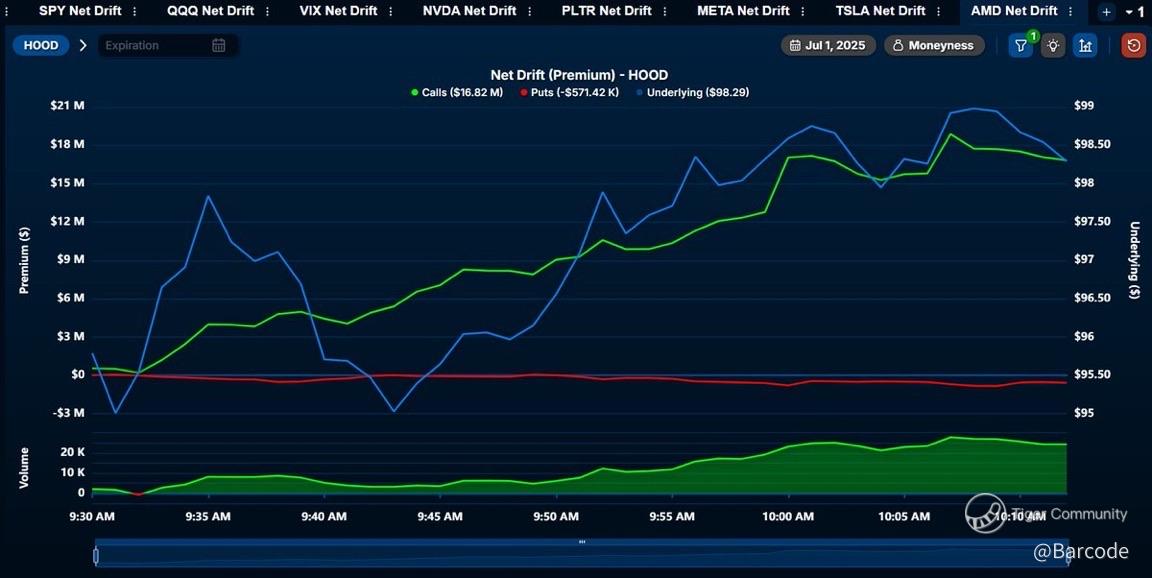Open PLTR Net Drift tab options menu
Viewport: 1152px width, 578px height.
665,12
